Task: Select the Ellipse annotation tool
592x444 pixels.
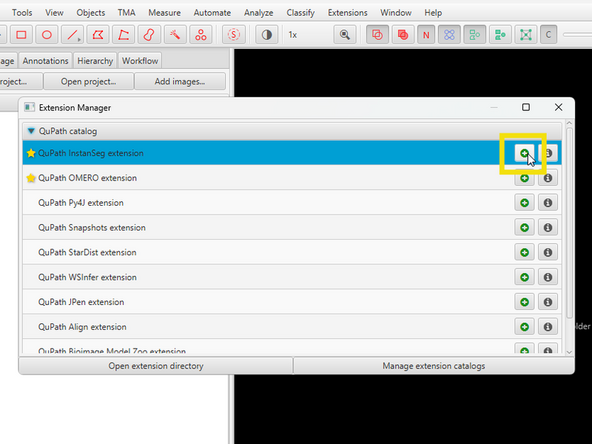Action: pyautogui.click(x=47, y=35)
